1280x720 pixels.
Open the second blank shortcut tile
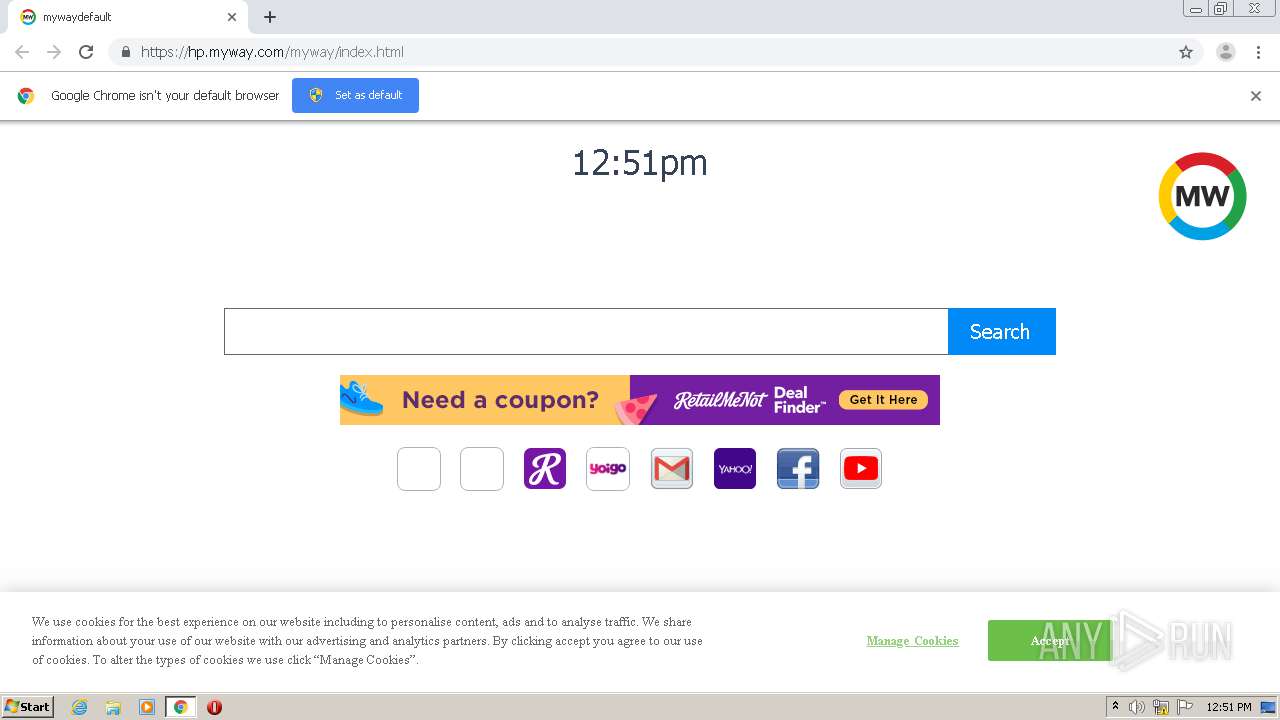coord(482,469)
